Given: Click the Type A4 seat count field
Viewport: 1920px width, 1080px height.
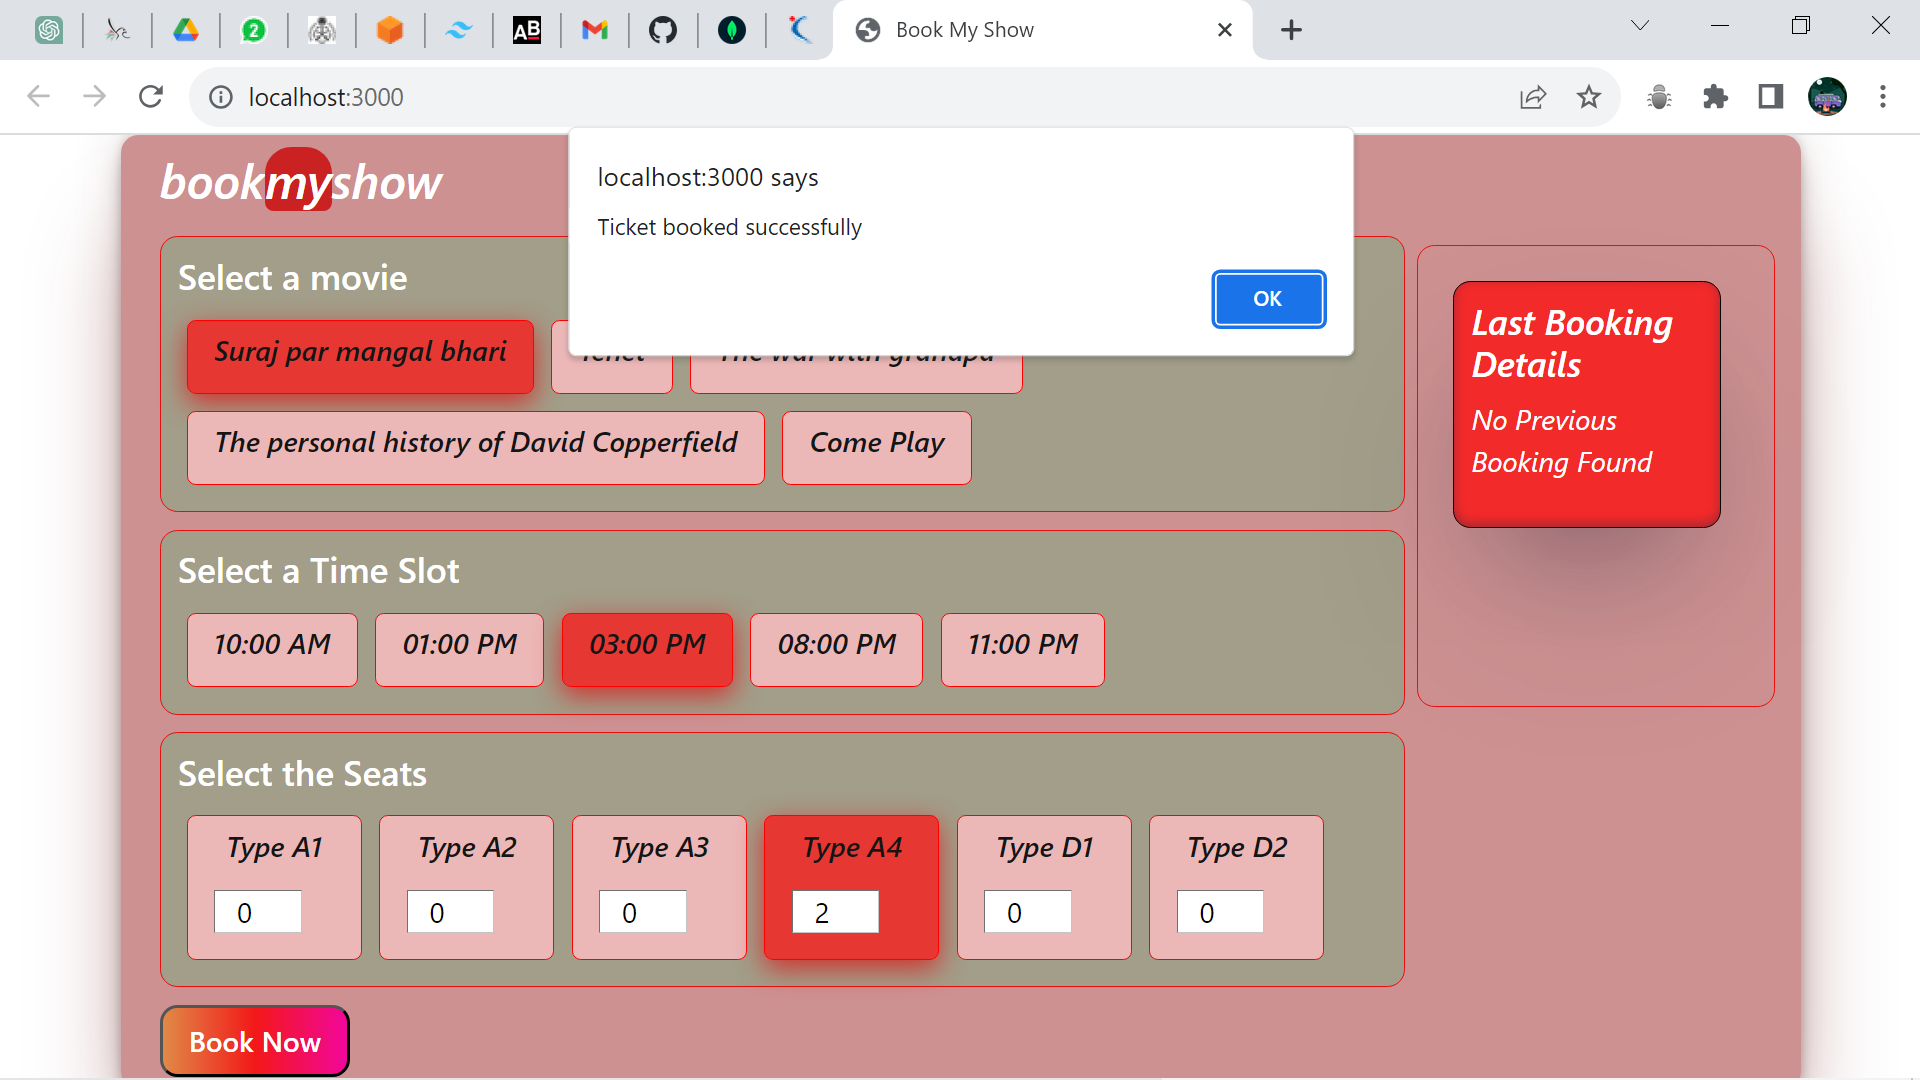Looking at the screenshot, I should pyautogui.click(x=835, y=912).
